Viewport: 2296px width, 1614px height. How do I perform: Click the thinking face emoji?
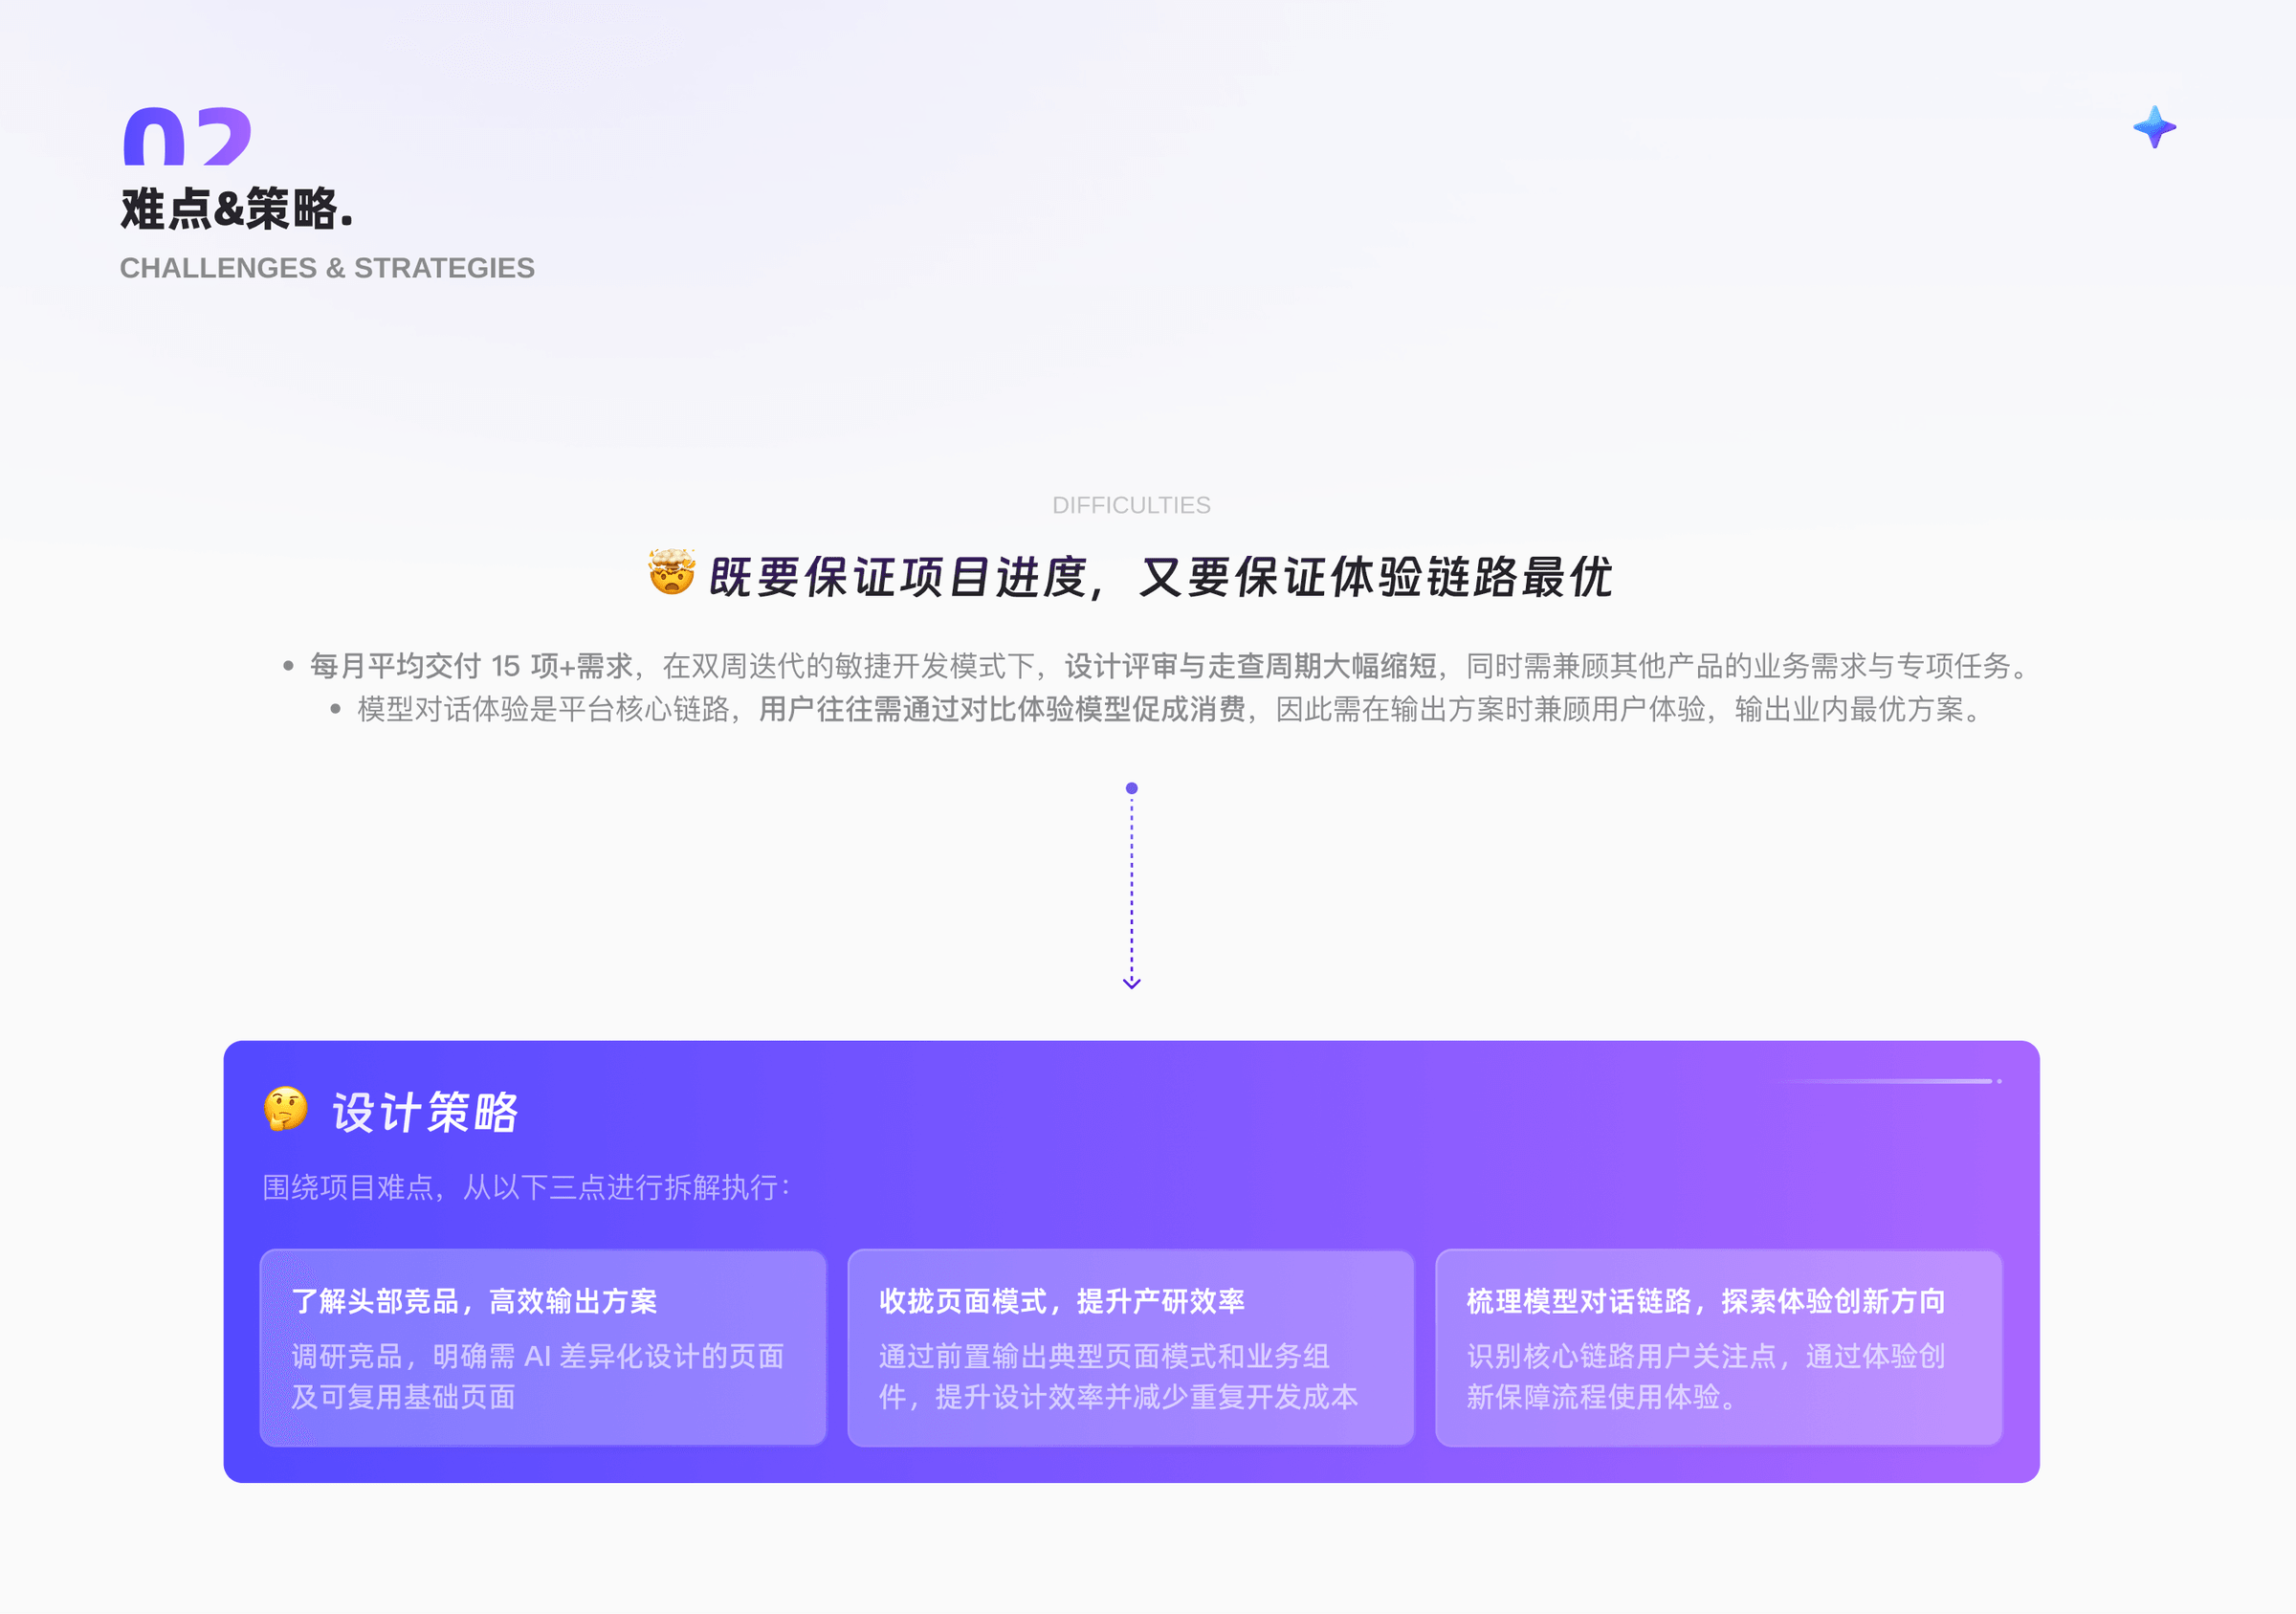(286, 1109)
